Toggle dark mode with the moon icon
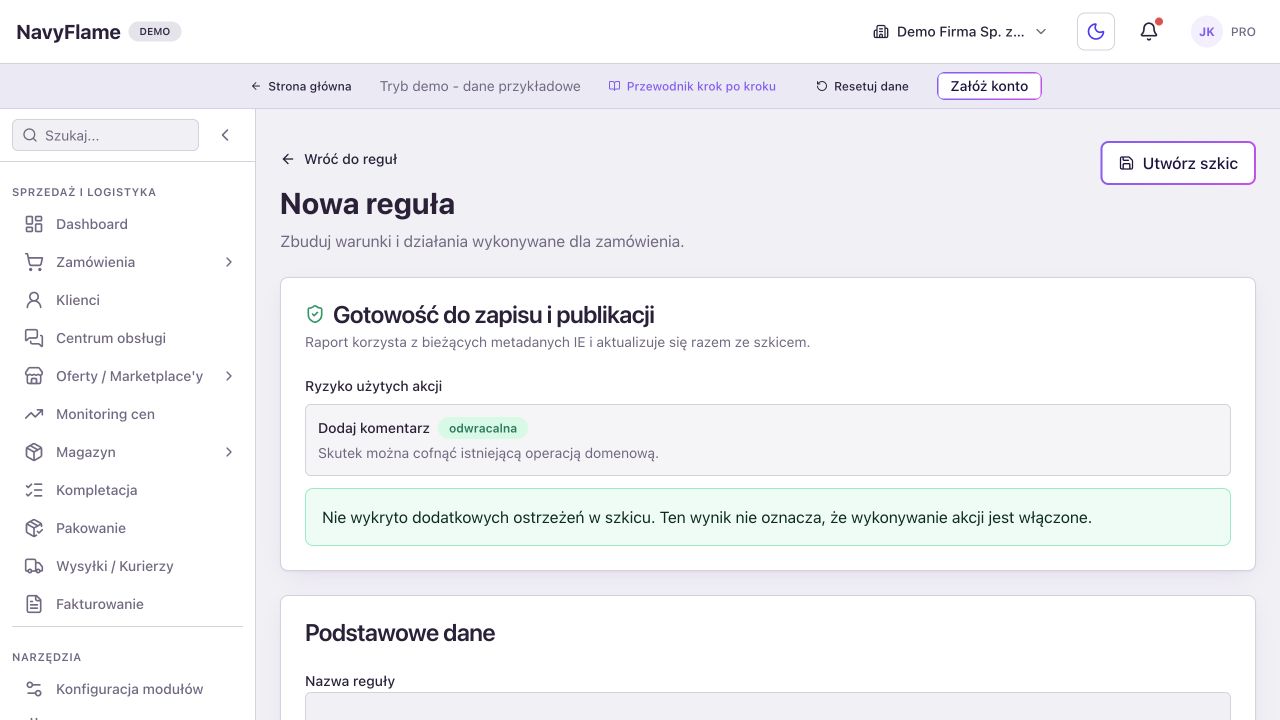The width and height of the screenshot is (1280, 720). click(x=1096, y=32)
